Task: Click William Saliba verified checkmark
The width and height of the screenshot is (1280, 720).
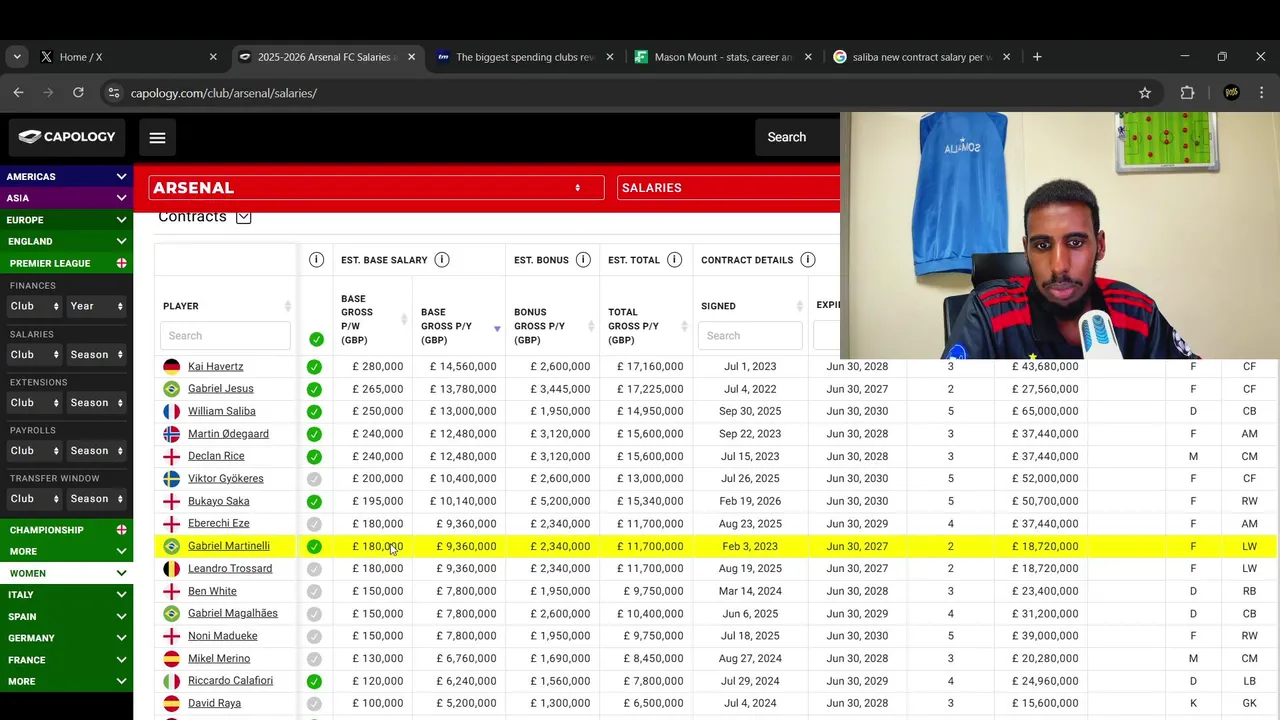Action: pyautogui.click(x=314, y=412)
